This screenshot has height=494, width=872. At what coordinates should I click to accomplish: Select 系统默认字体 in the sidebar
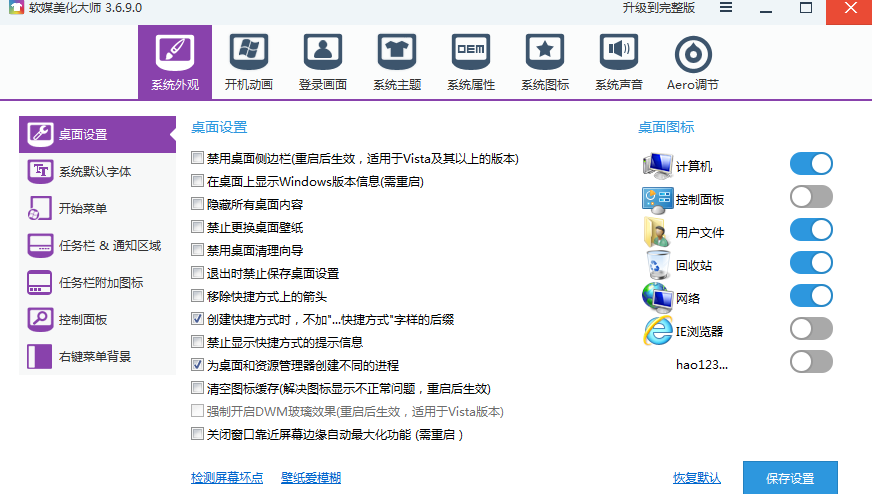[95, 172]
